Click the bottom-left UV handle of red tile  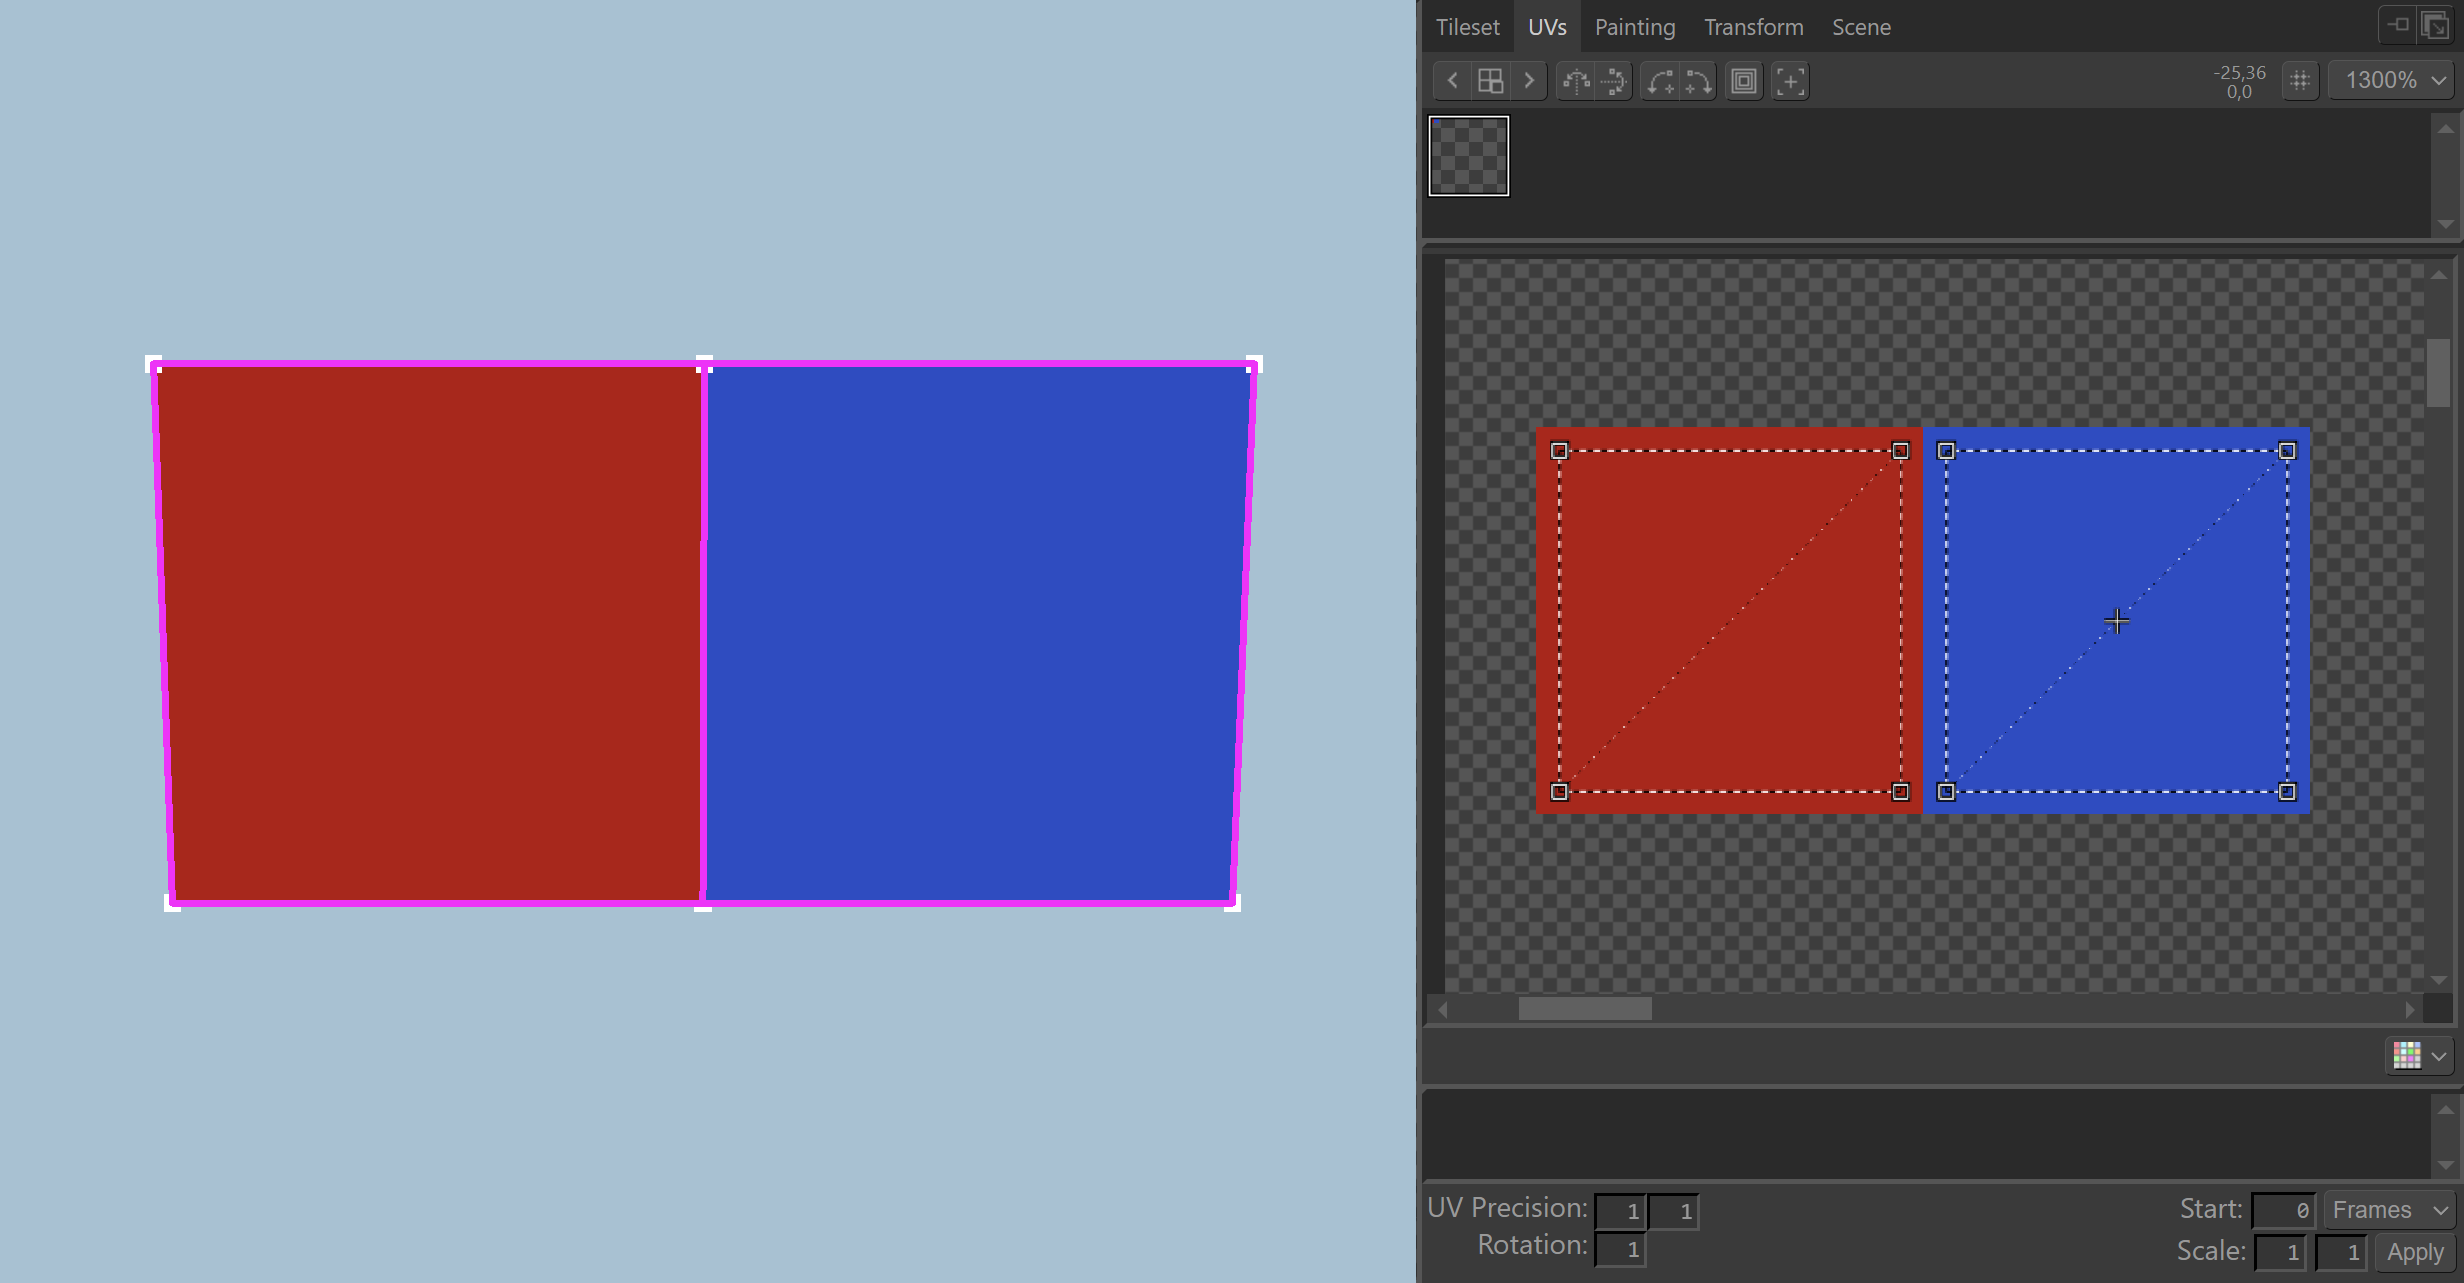(x=1559, y=792)
